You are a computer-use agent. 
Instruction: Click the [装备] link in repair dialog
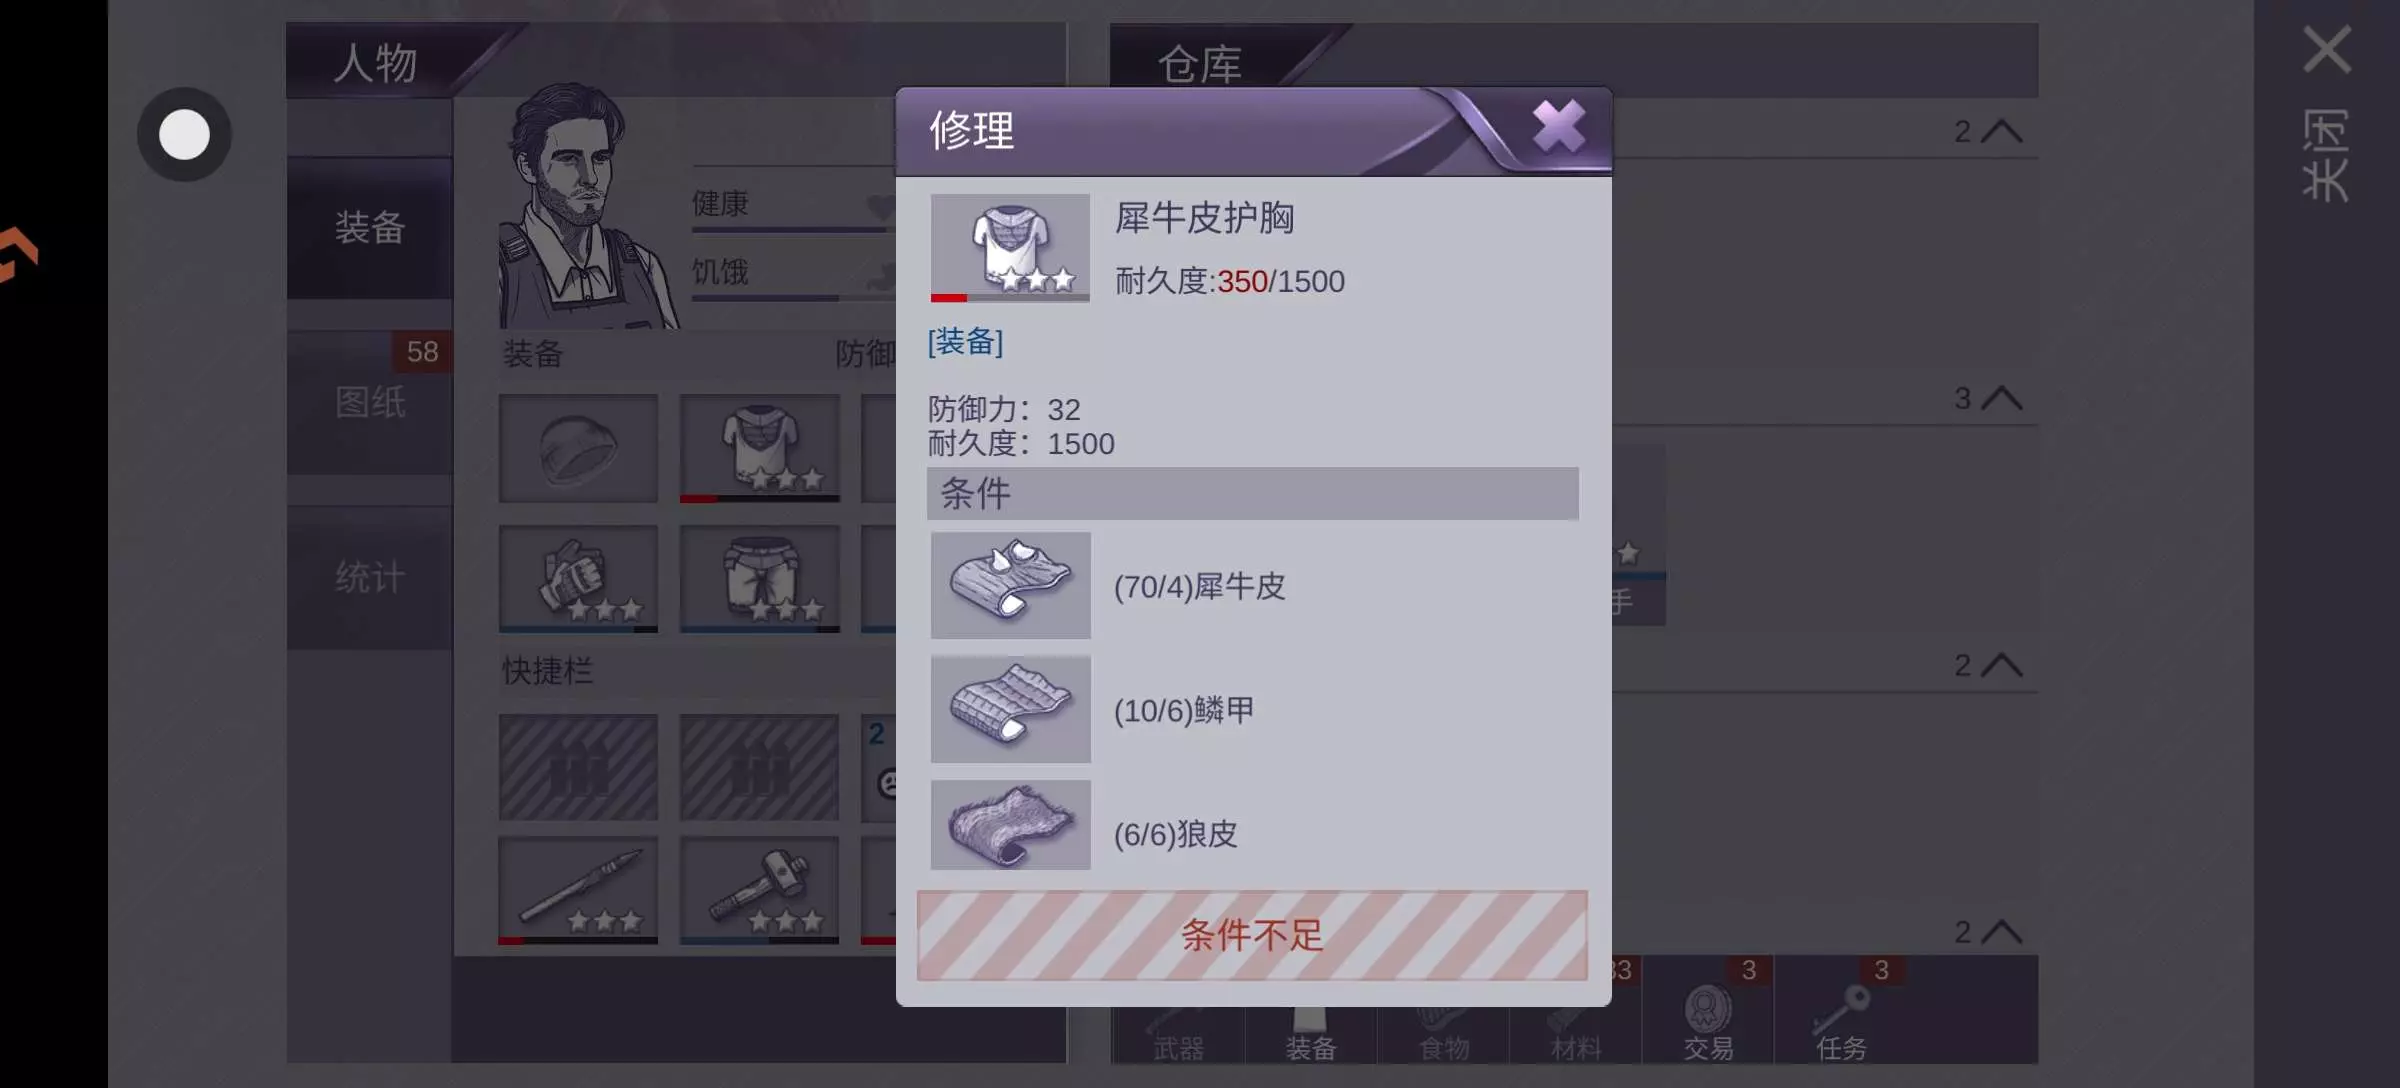[x=965, y=342]
